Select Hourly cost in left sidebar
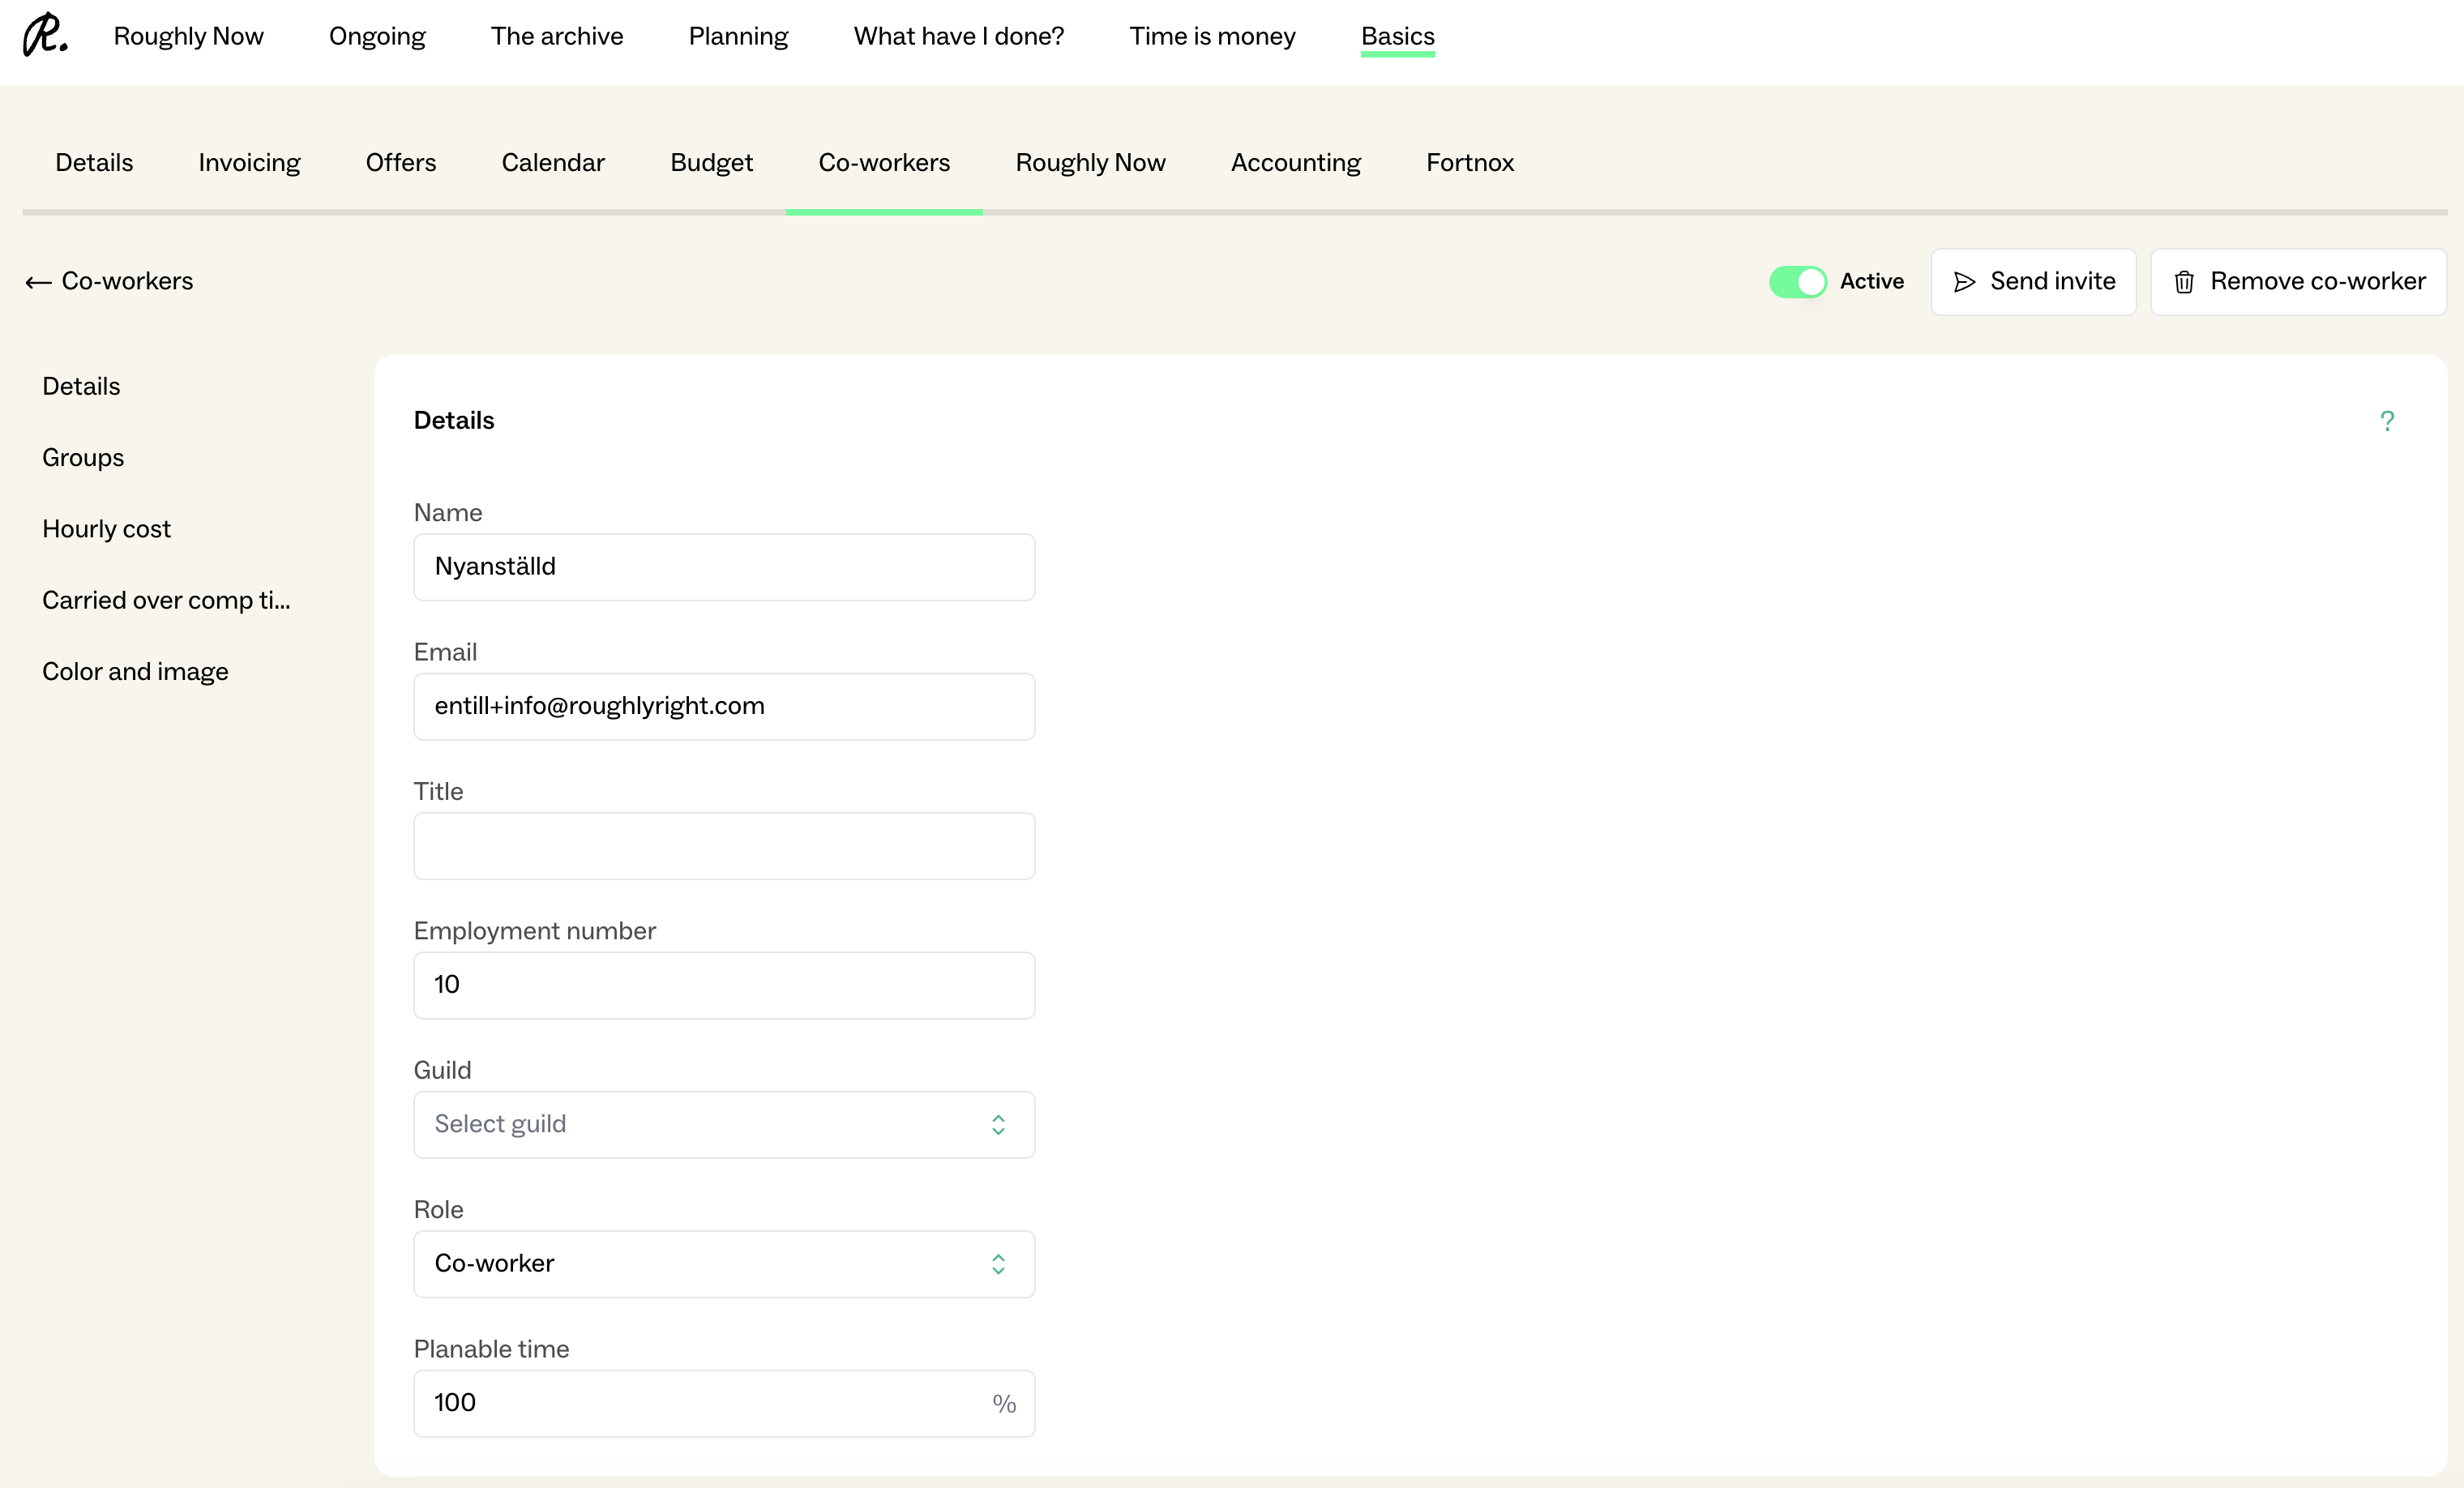Image resolution: width=2464 pixels, height=1488 pixels. click(x=106, y=529)
